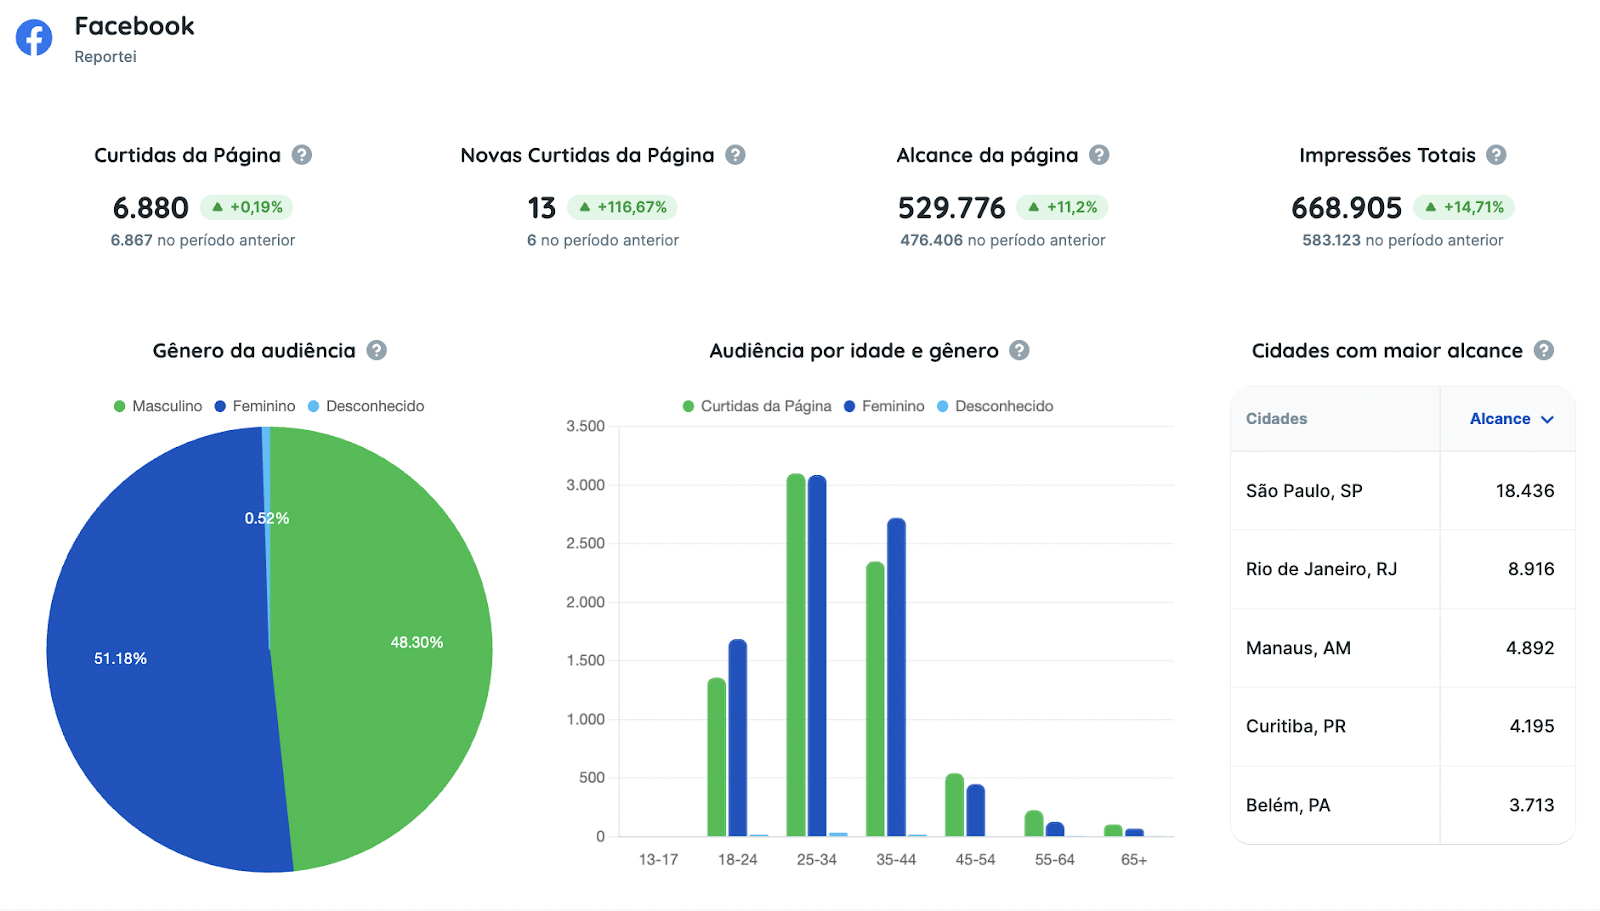Click the +11,2% change badge

click(1062, 207)
